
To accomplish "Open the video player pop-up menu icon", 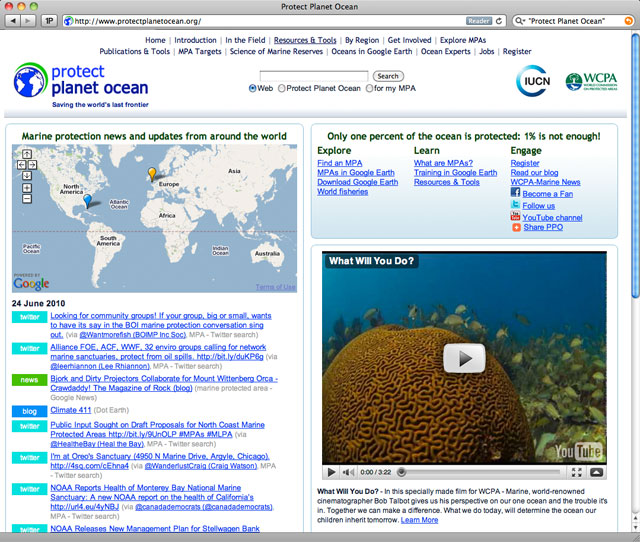I will (596, 472).
